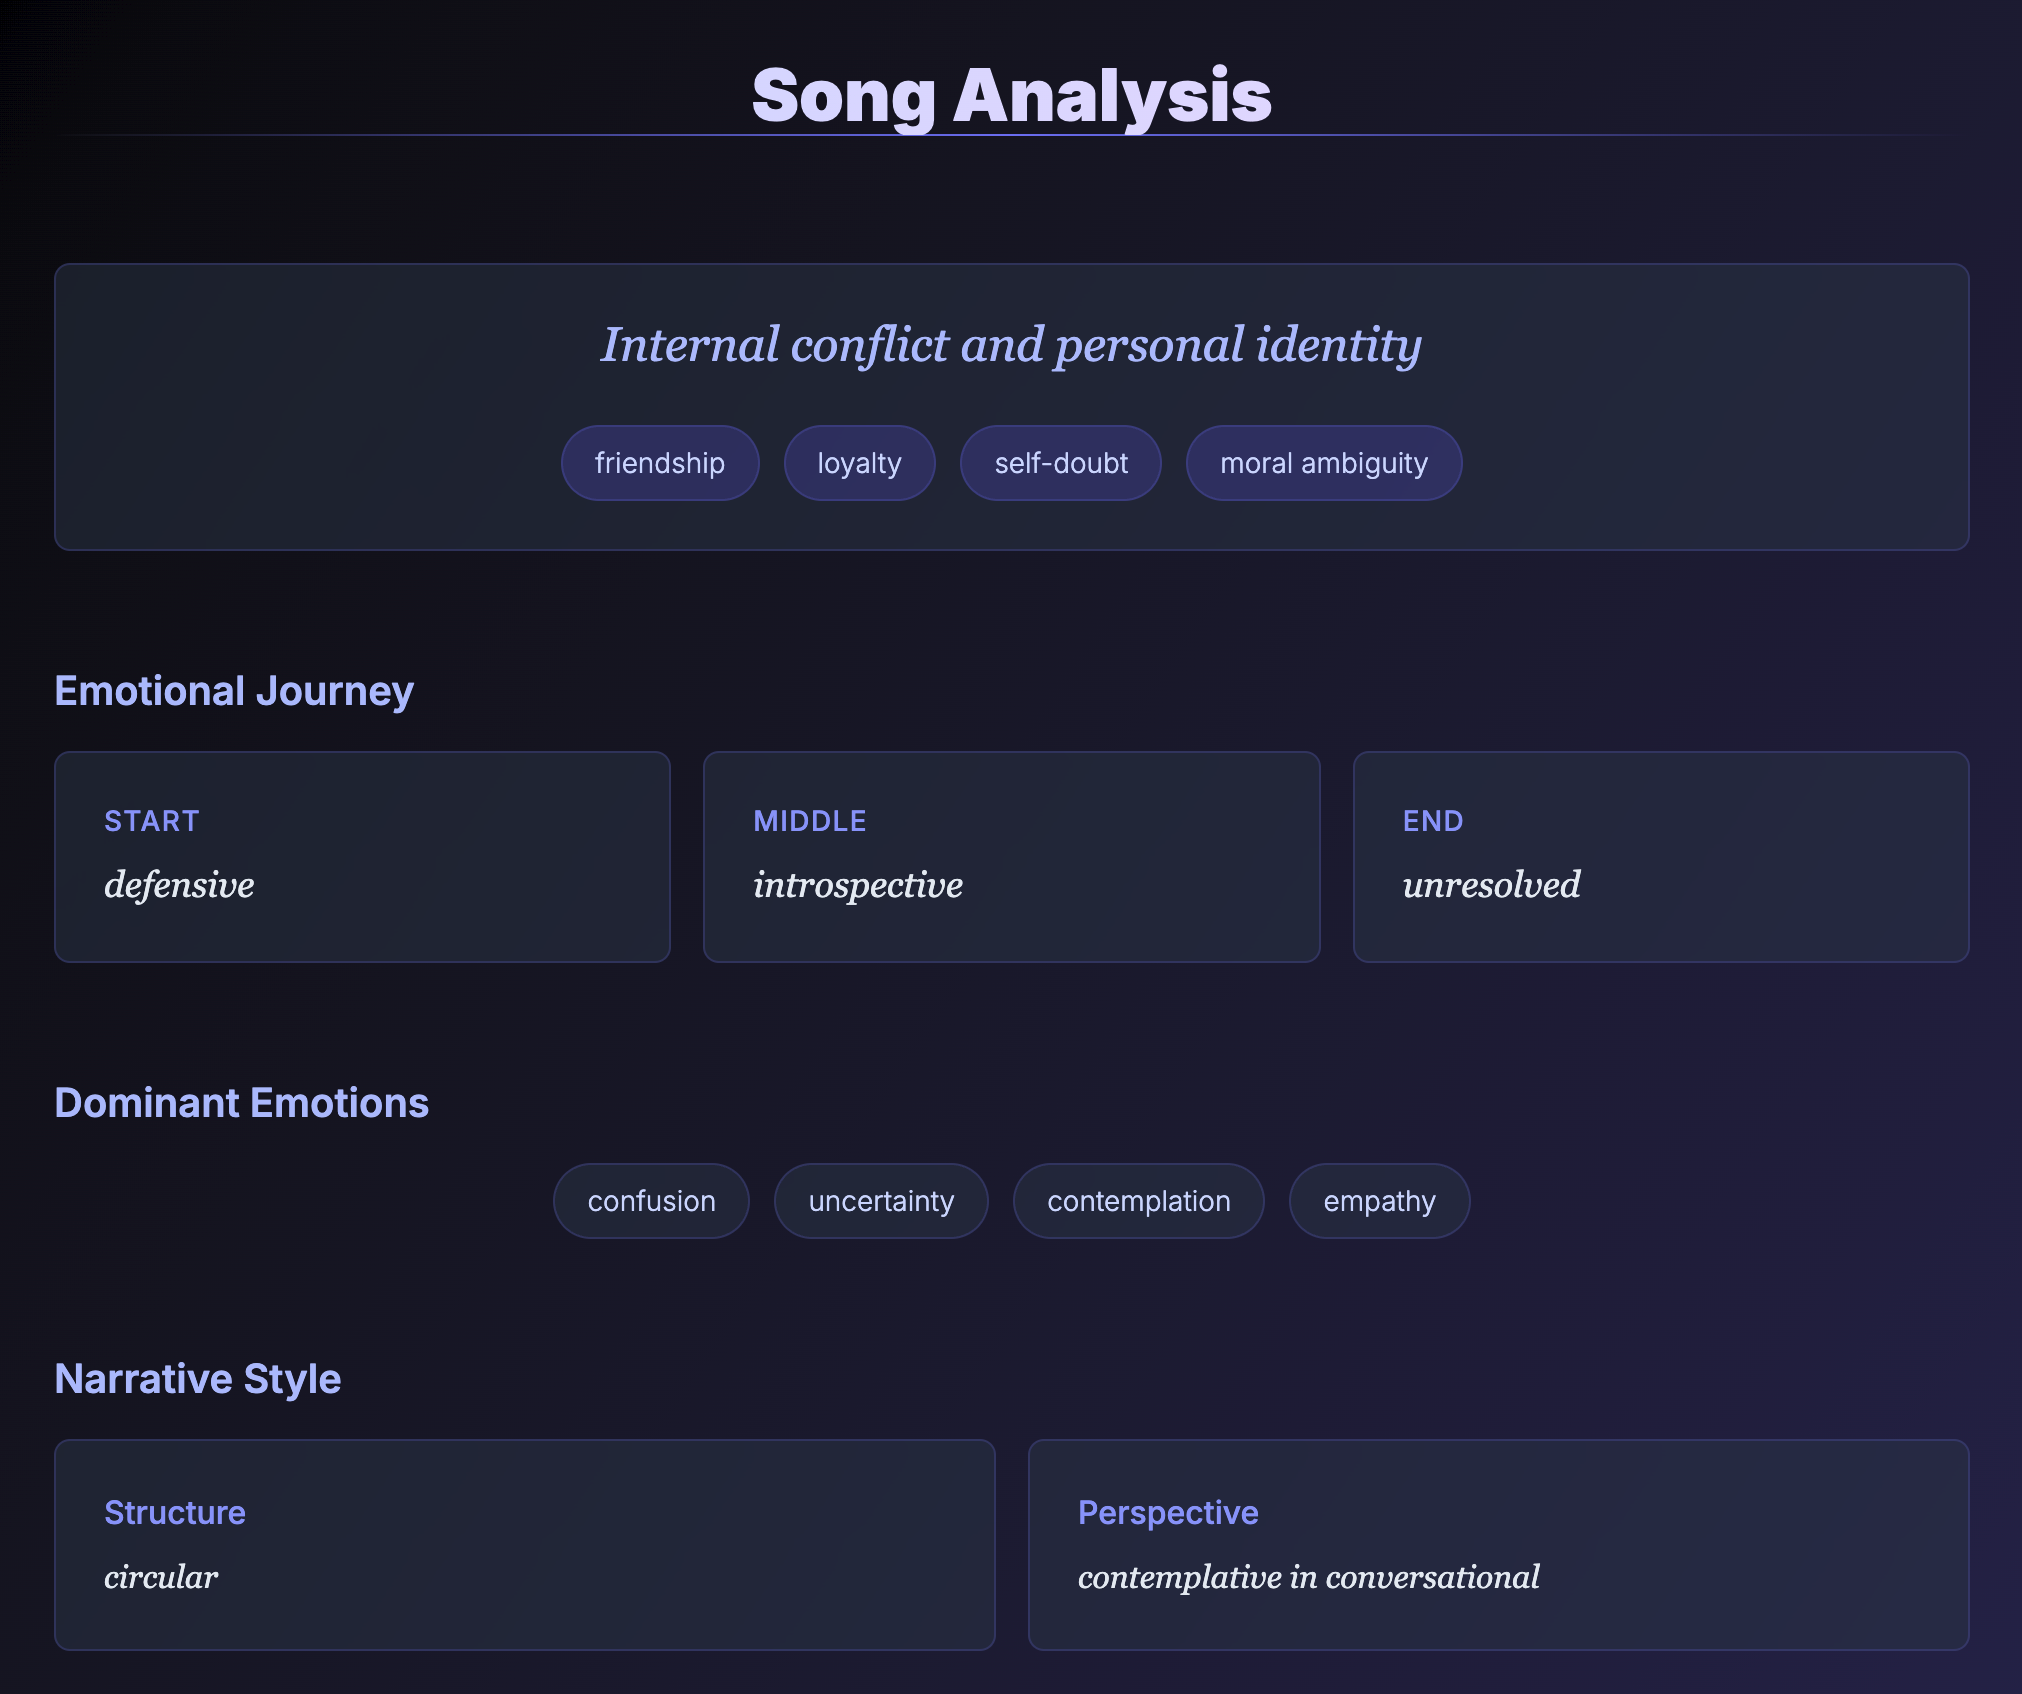Select the Dominant Emotions heading
Viewport: 2022px width, 1694px height.
tap(241, 1103)
